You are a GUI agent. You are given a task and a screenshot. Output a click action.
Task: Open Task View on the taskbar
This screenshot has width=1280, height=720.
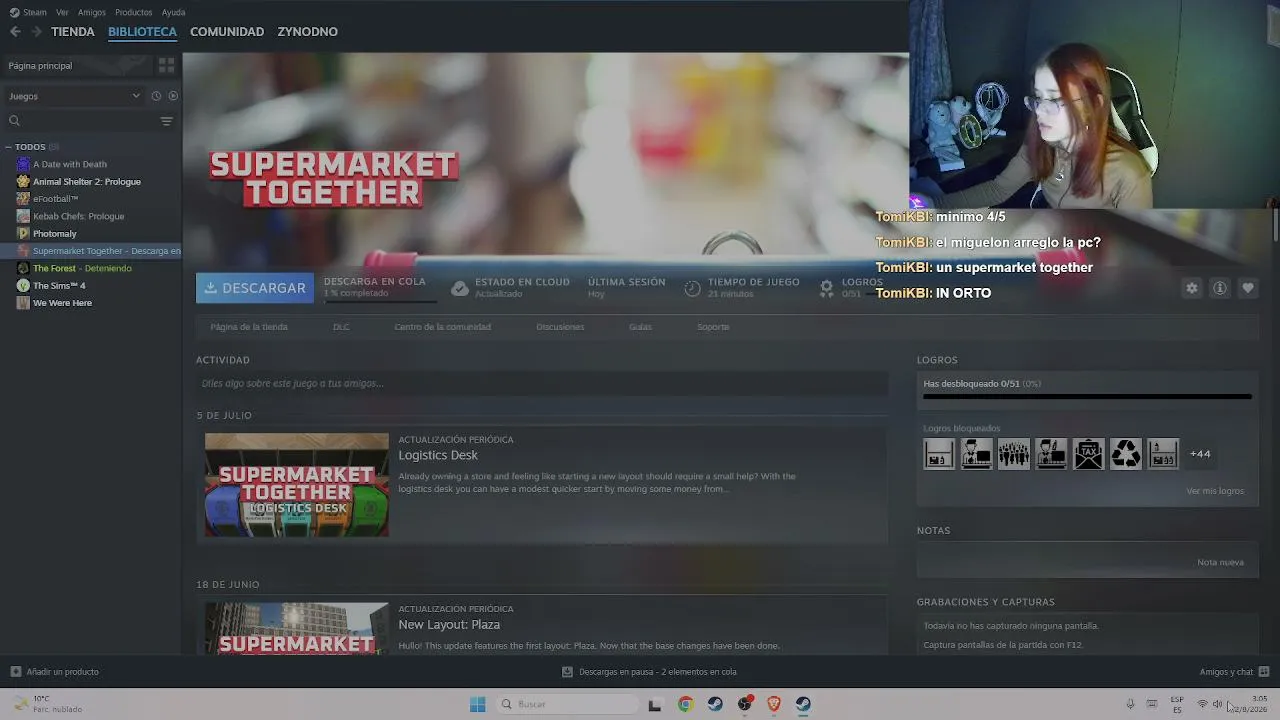[655, 704]
